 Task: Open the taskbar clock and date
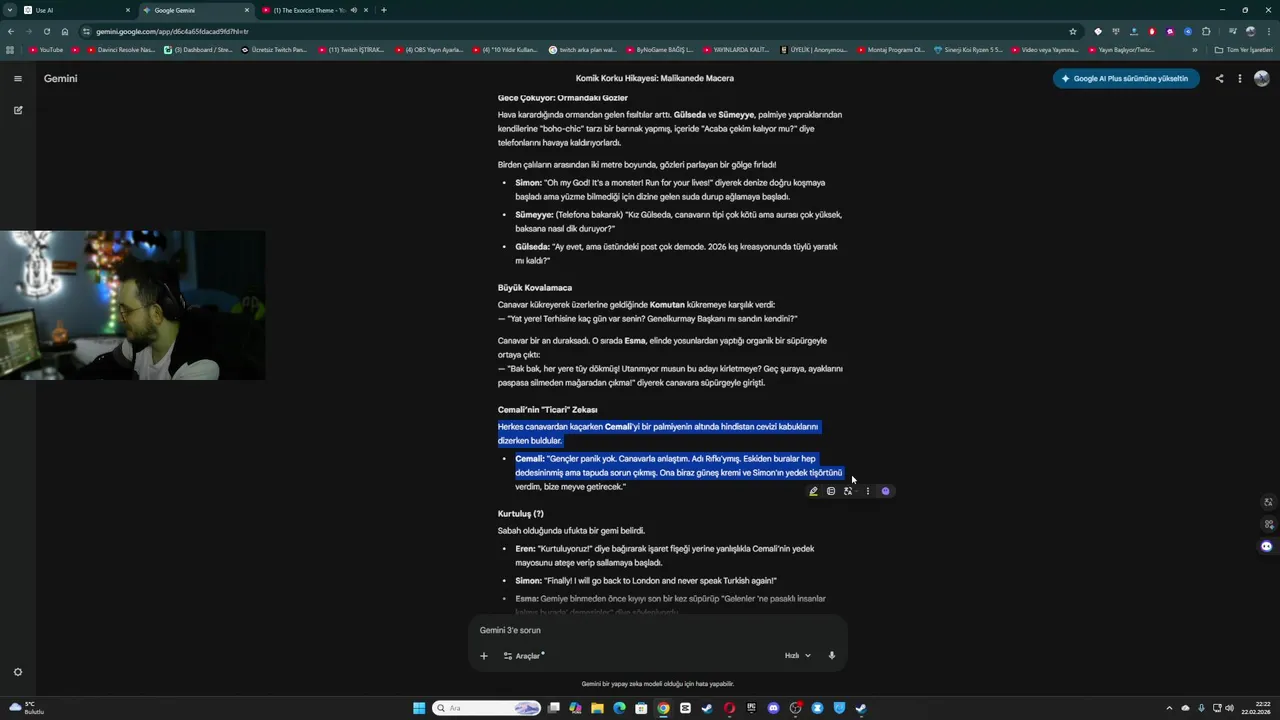(x=1255, y=708)
